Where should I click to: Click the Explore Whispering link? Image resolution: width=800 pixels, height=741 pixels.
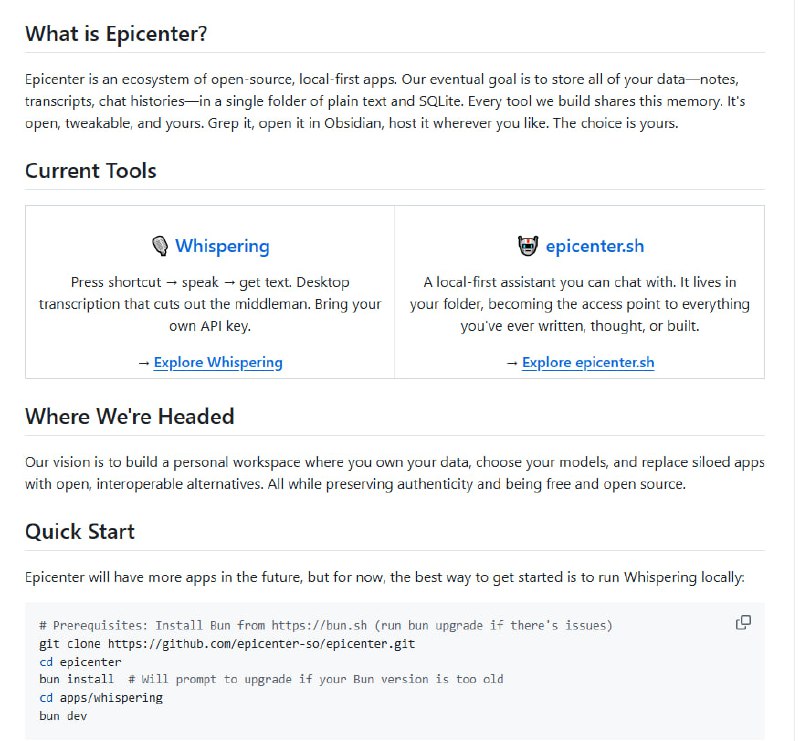(217, 362)
